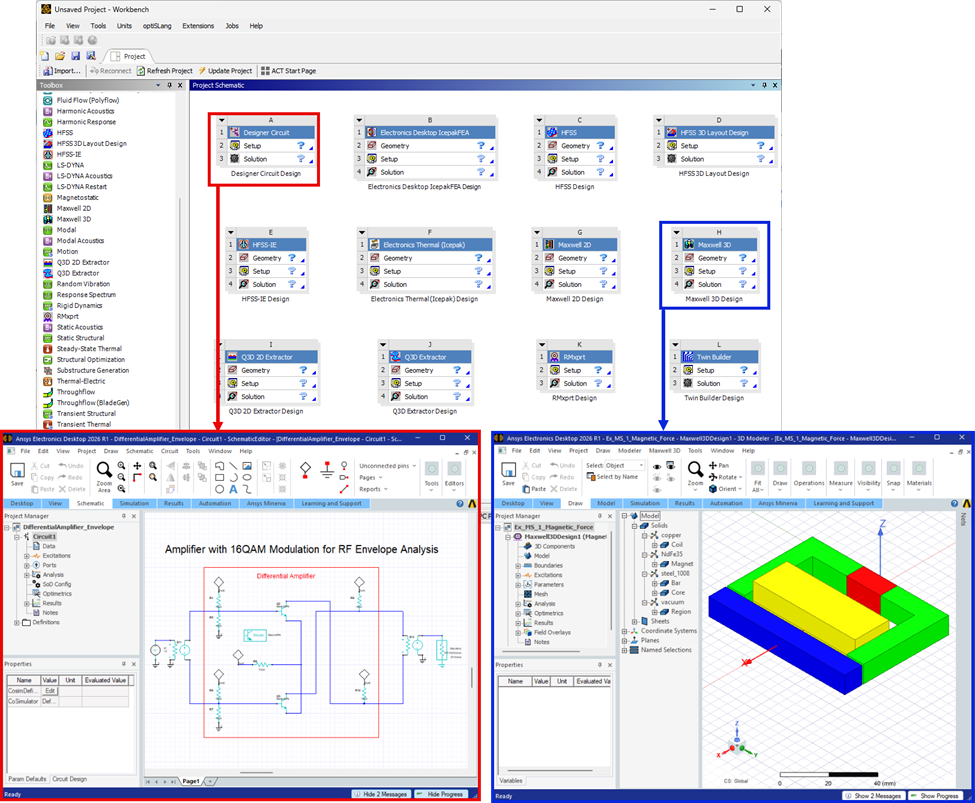Open the system A header dropdown arrow
975x803 pixels.
[222, 120]
